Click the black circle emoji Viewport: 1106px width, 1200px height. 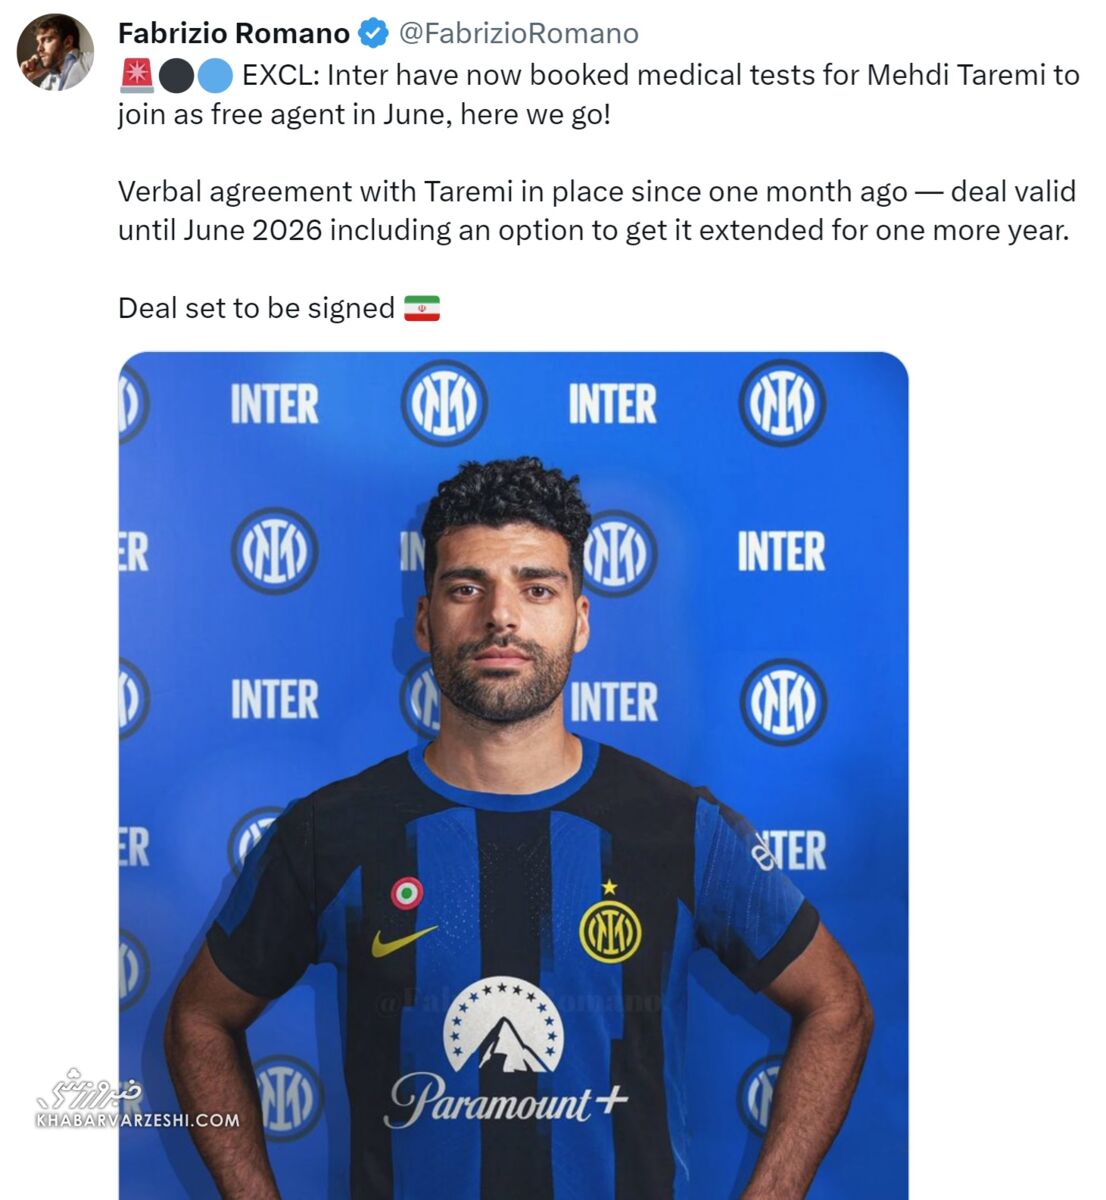click(175, 76)
